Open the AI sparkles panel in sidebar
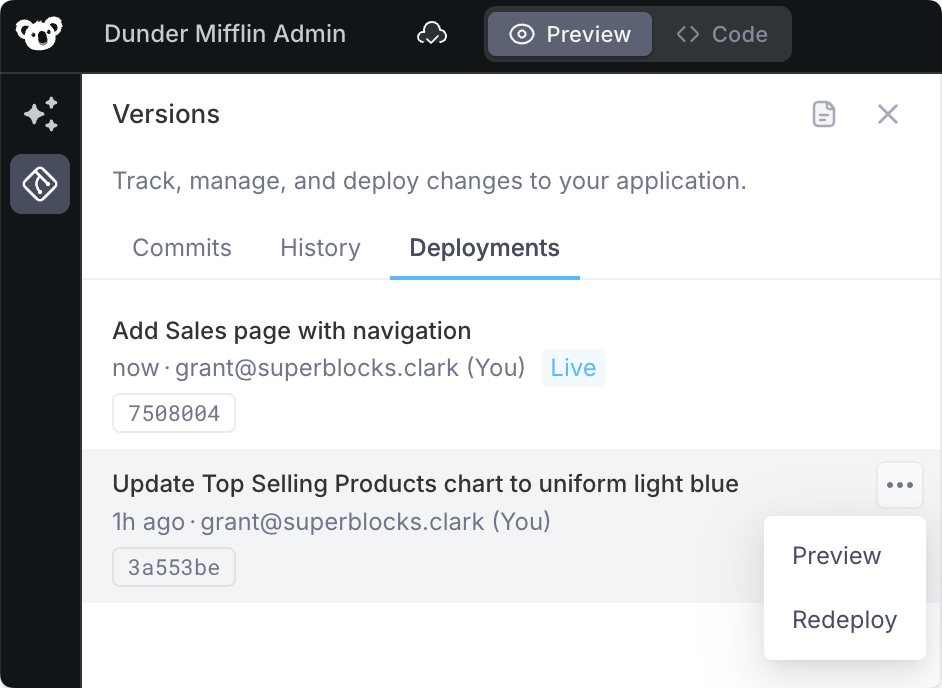Screen dimensions: 942x688 [x=40, y=114]
